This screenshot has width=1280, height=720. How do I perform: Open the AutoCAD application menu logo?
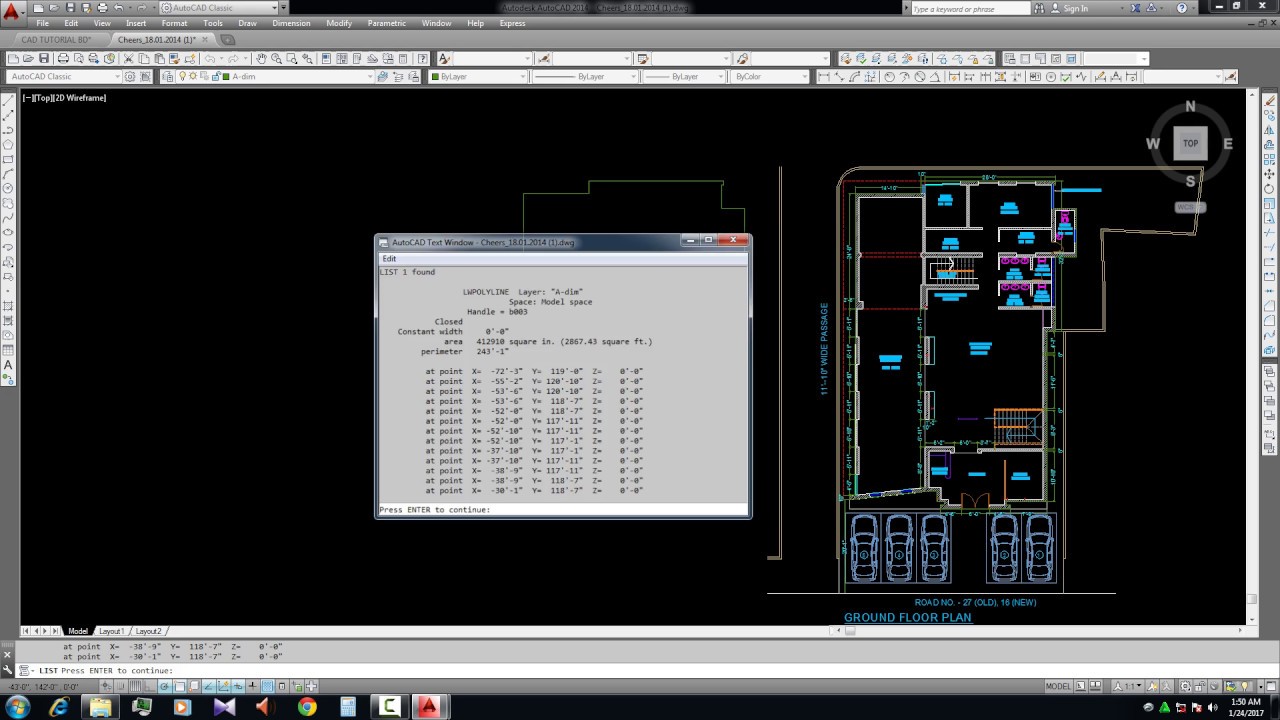click(10, 12)
